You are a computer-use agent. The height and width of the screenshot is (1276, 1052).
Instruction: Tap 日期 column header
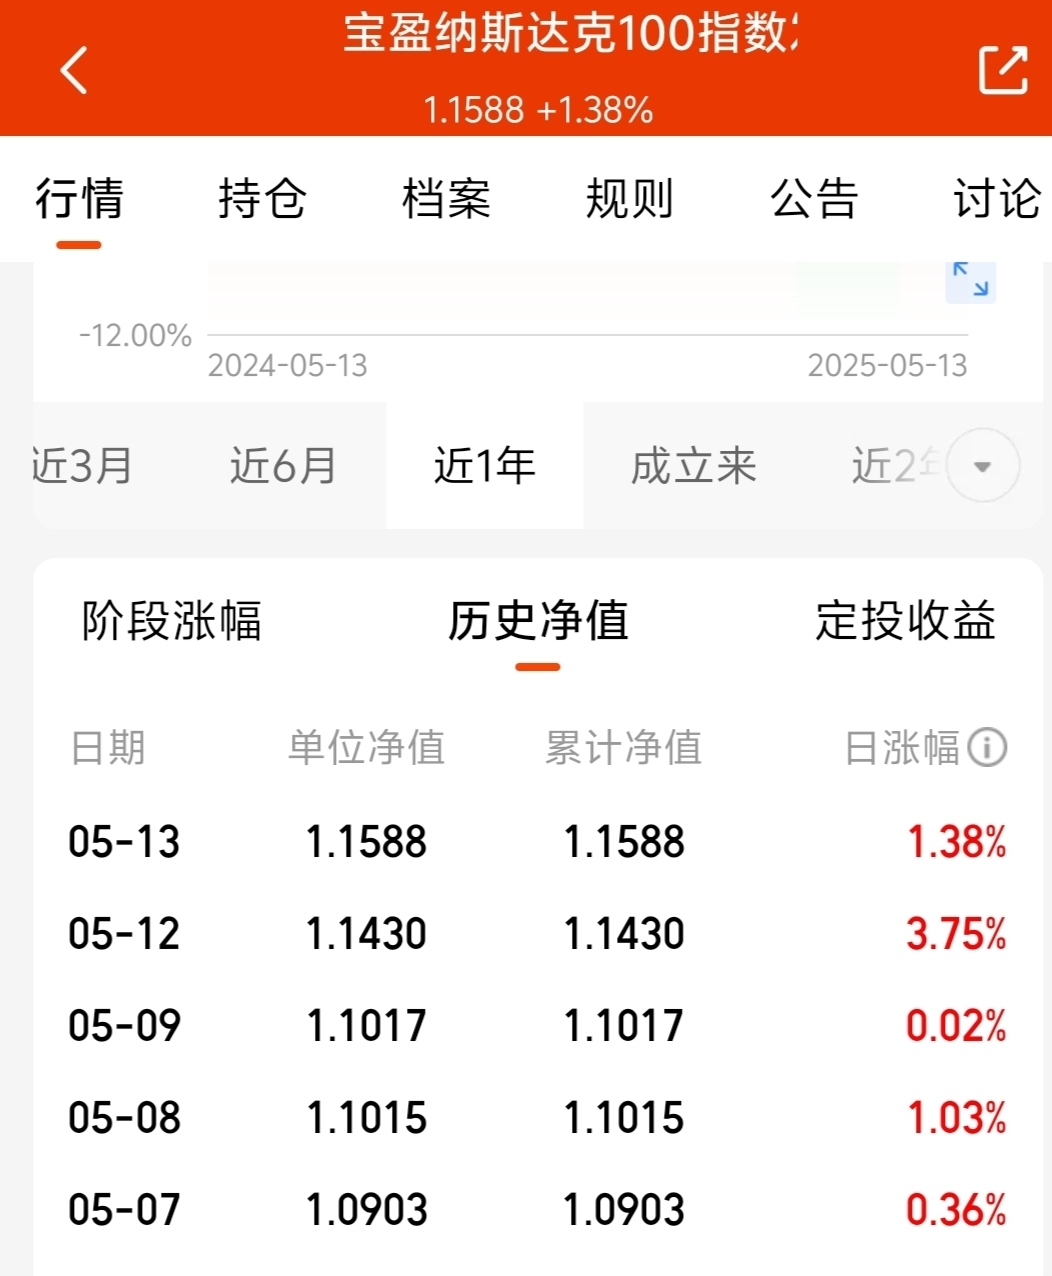(x=108, y=747)
